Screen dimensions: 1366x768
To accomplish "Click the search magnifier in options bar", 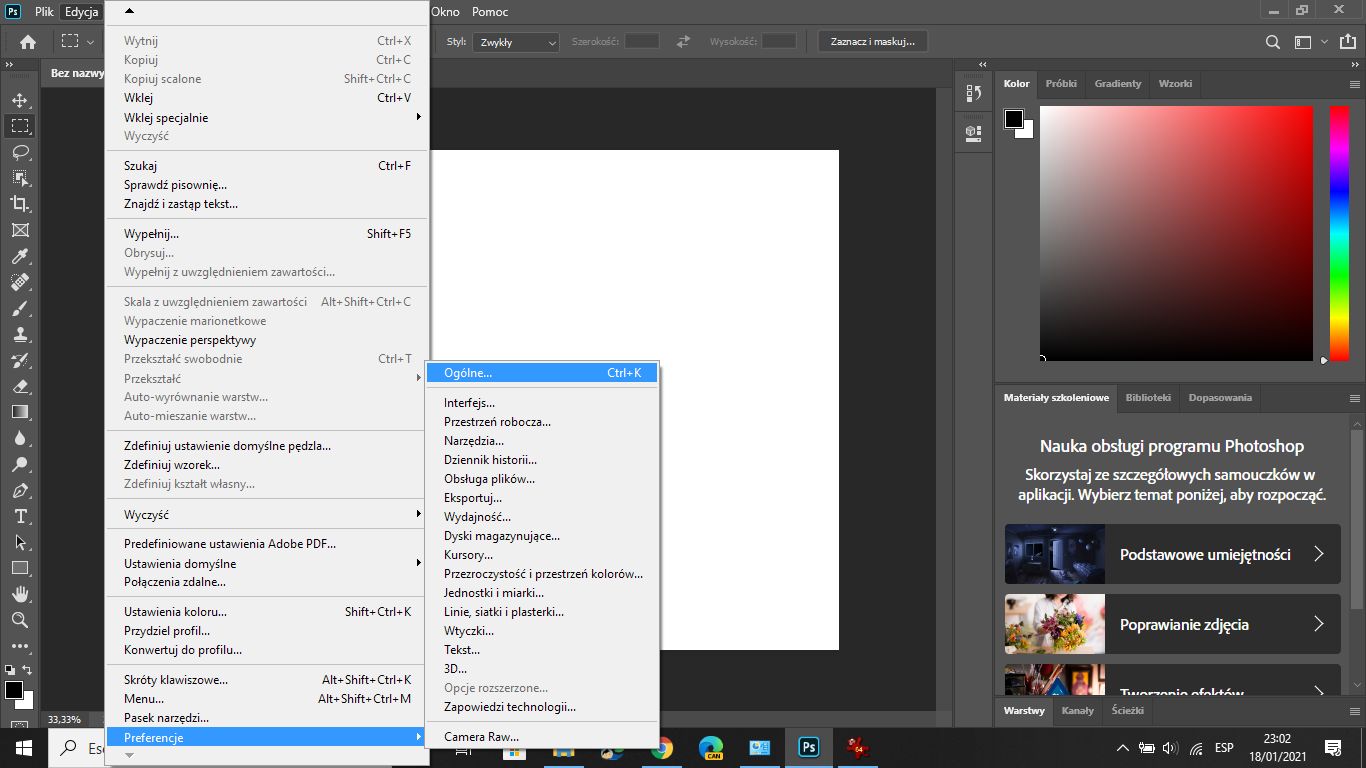I will pos(1273,42).
